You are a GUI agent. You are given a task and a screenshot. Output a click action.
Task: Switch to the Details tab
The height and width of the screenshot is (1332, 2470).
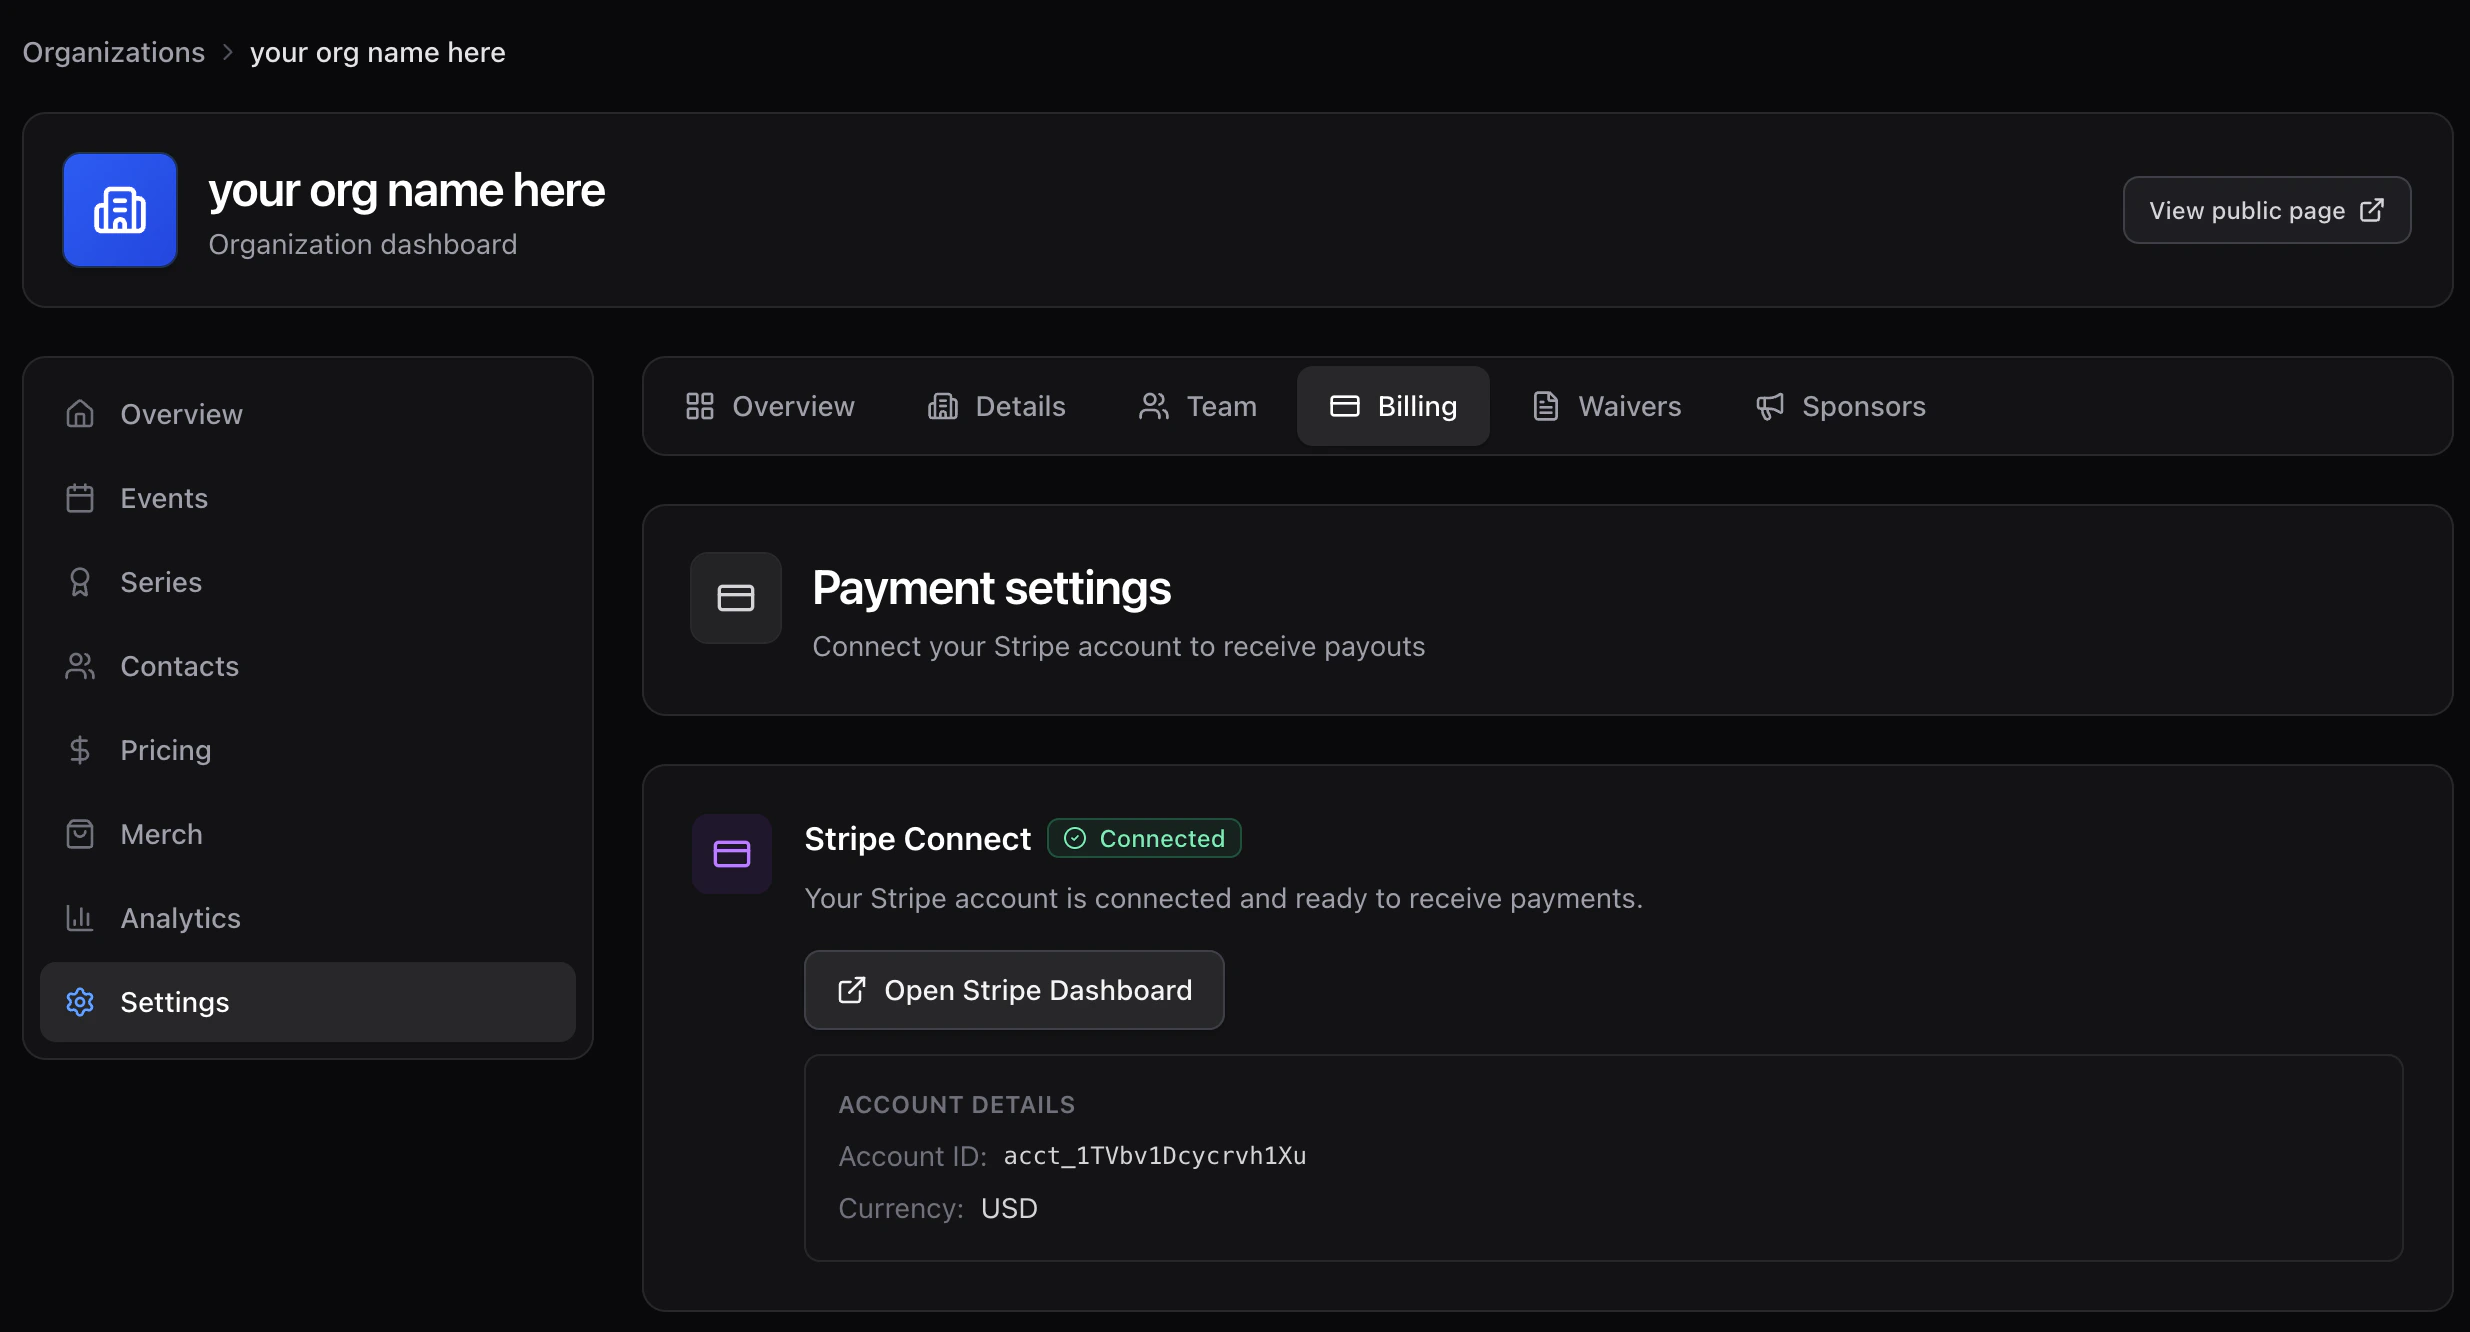[x=997, y=406]
